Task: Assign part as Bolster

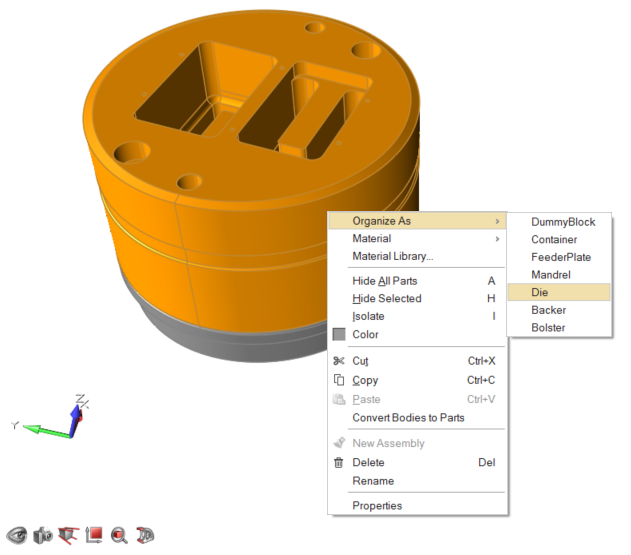Action: [x=548, y=328]
